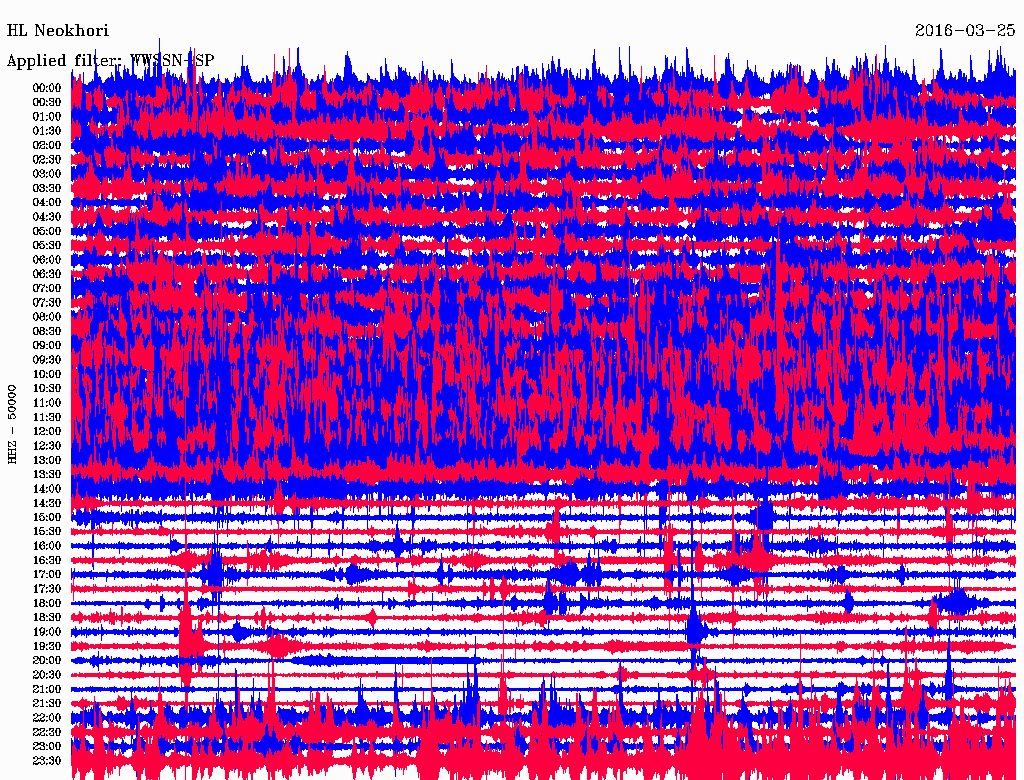Select the 14:30 time label

[x=47, y=504]
